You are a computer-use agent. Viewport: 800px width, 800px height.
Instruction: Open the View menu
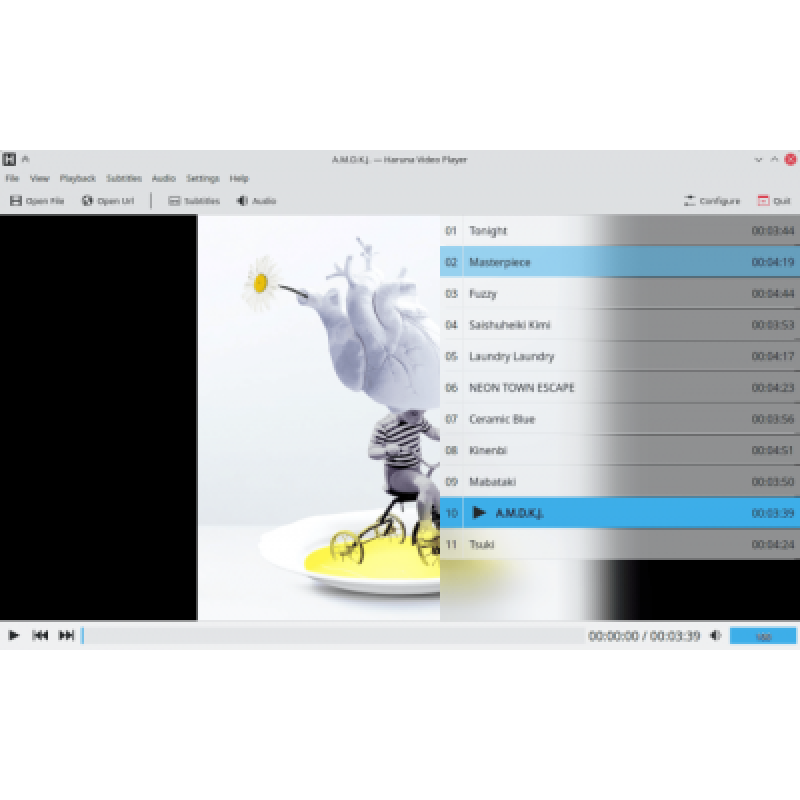click(39, 179)
